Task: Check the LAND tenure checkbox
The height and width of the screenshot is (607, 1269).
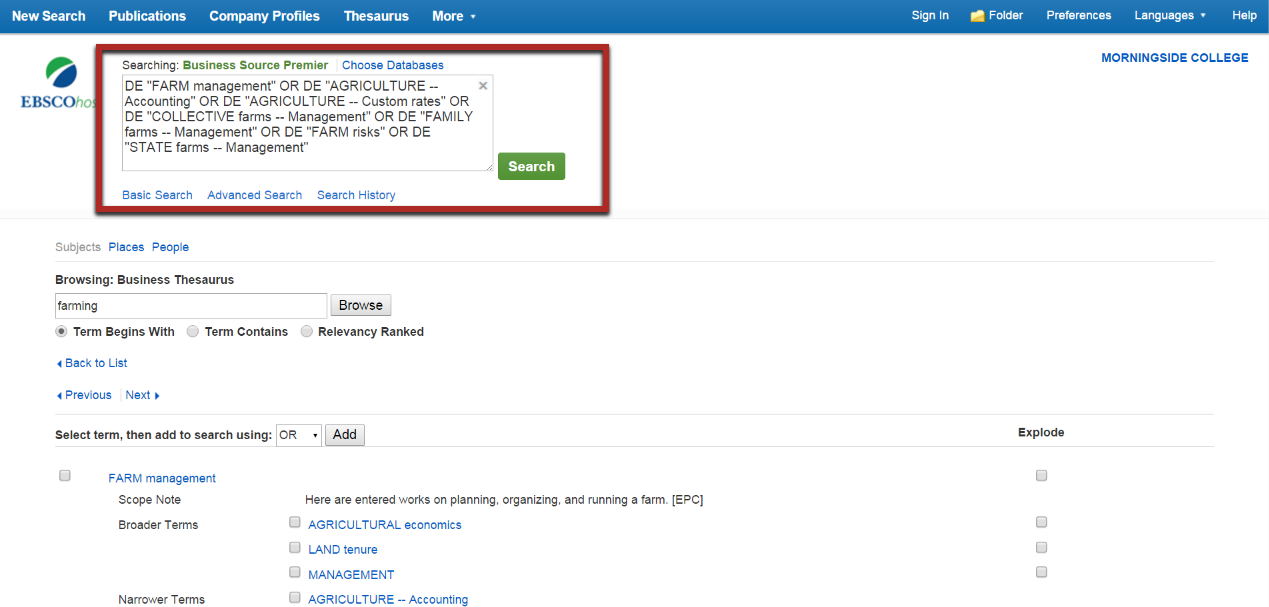Action: [295, 547]
